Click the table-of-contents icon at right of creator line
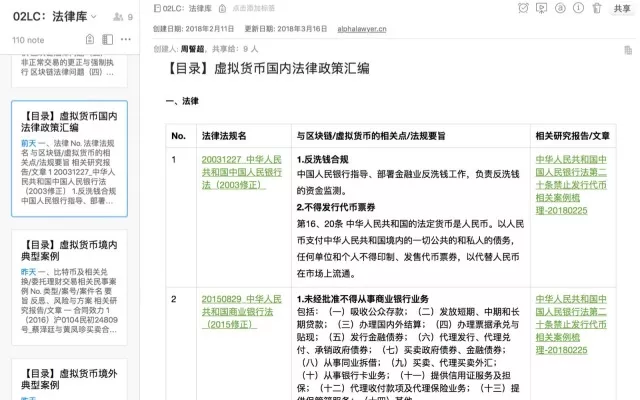This screenshot has height=400, width=640. click(628, 50)
